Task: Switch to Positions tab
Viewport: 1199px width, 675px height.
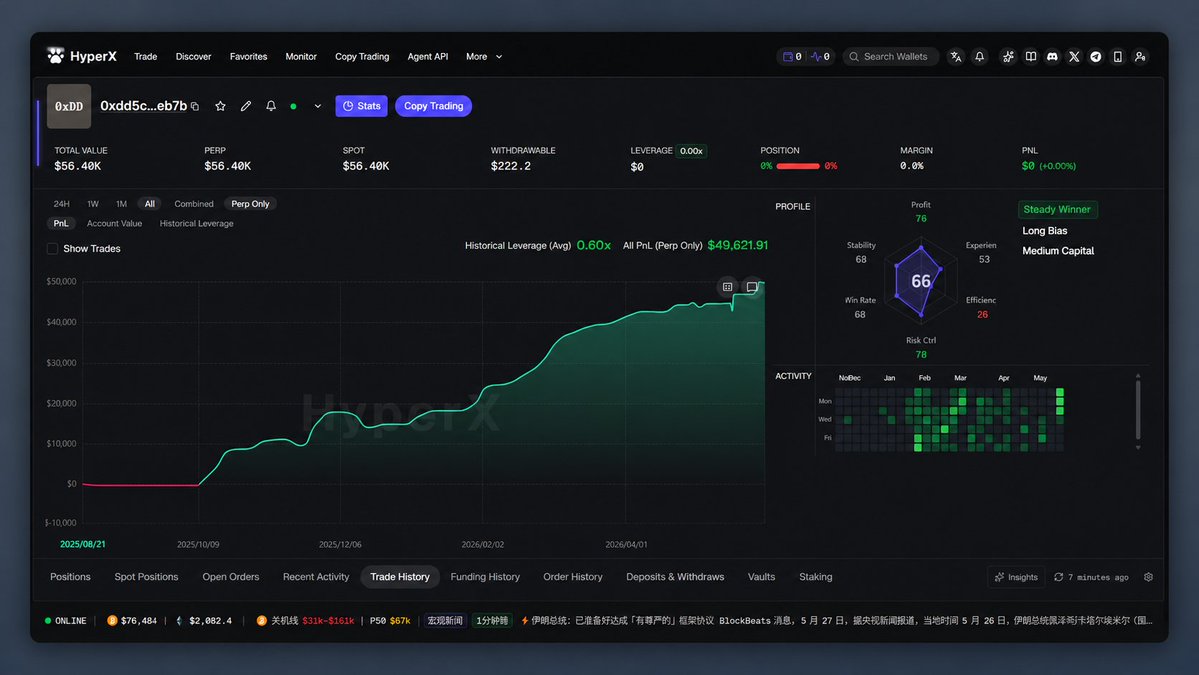Action: tap(70, 577)
